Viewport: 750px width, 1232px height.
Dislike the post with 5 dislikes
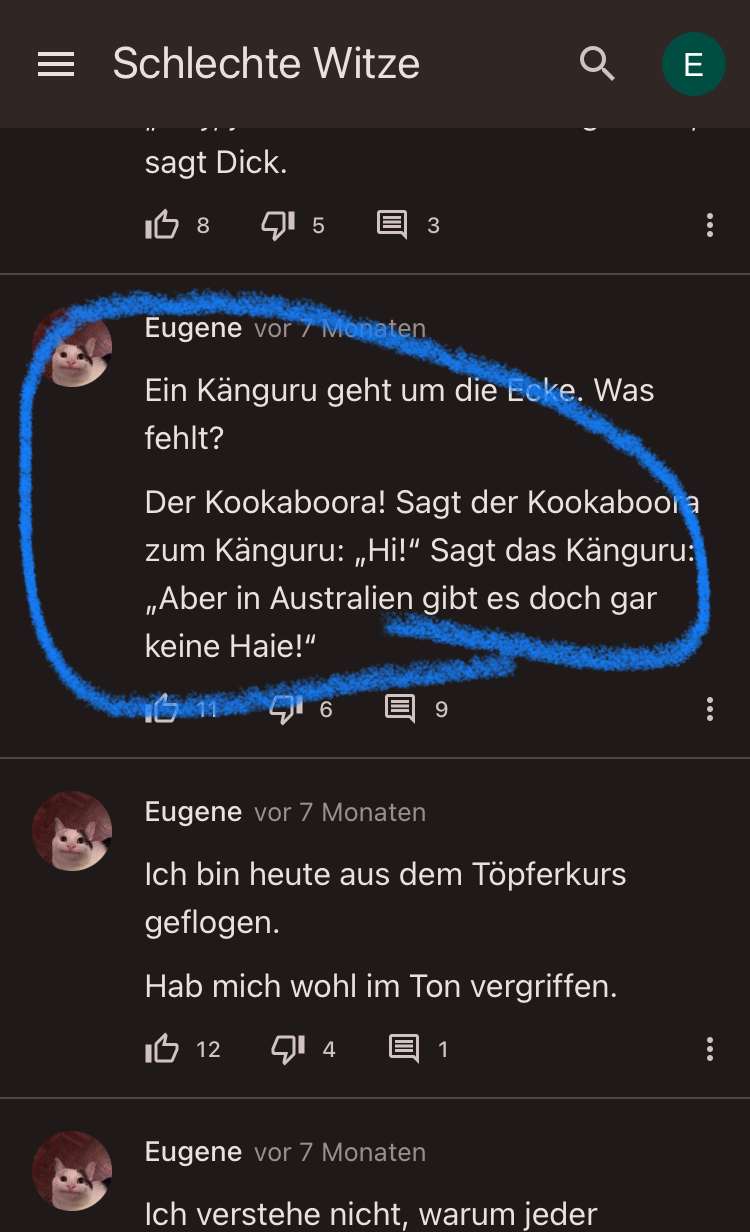(278, 225)
